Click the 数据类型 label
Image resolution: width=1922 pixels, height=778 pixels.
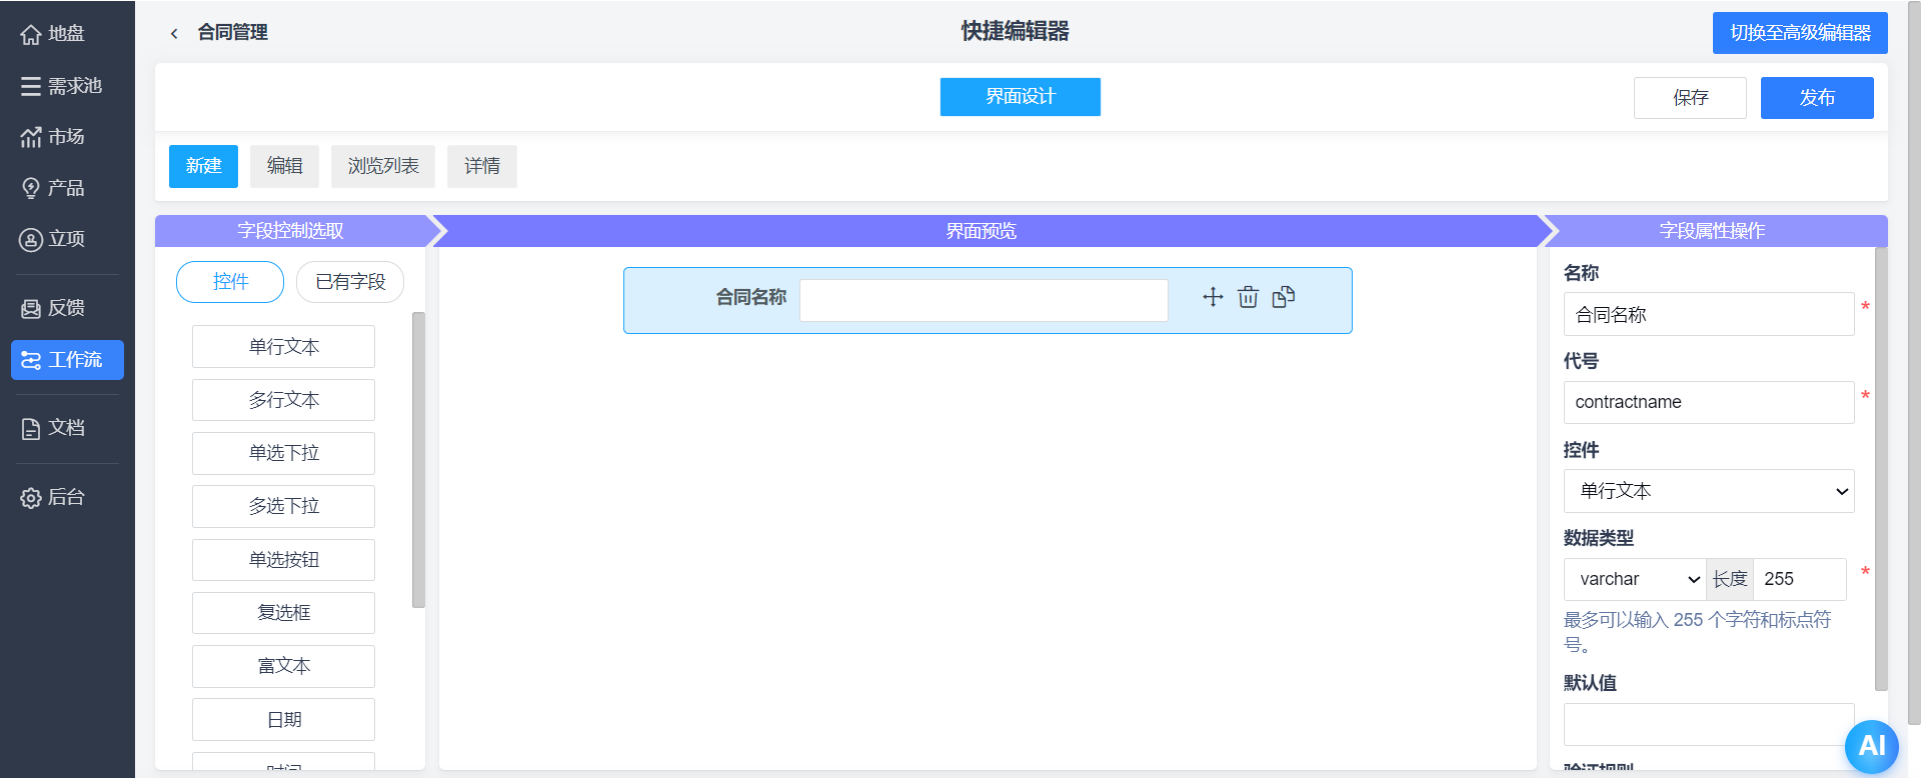pos(1598,538)
